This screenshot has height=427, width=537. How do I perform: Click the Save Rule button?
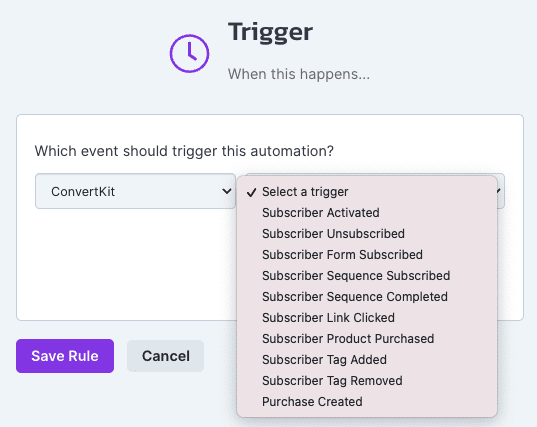point(65,356)
